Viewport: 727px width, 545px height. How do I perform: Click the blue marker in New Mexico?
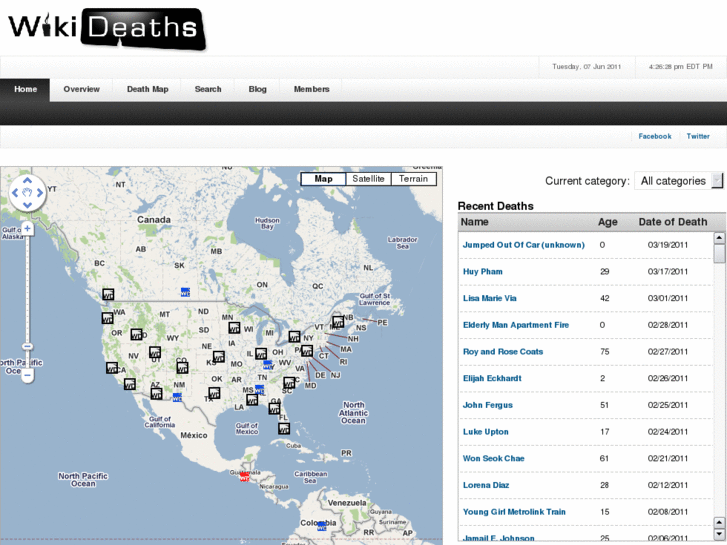tap(177, 397)
